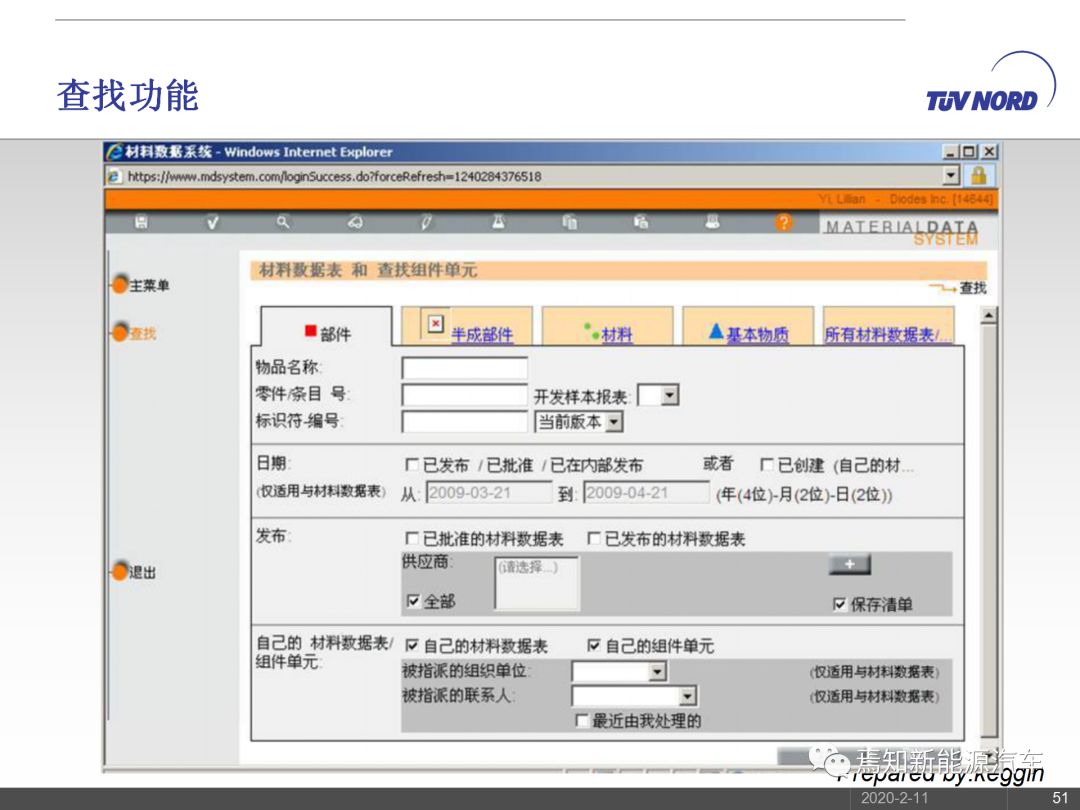
Task: Click the lock icon beside address bar
Action: pos(978,176)
